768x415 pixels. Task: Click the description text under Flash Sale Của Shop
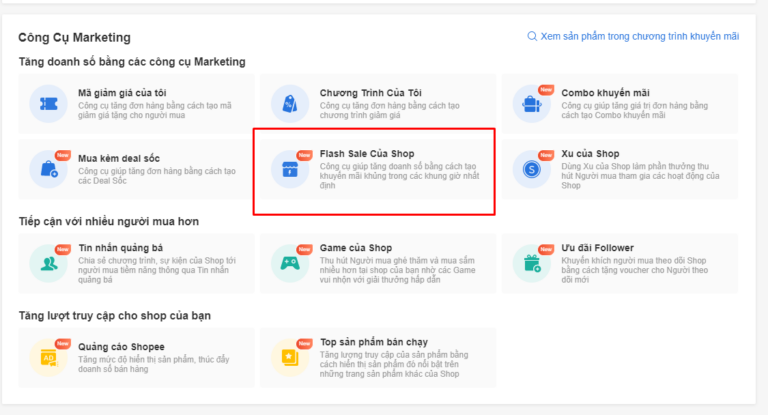click(x=399, y=176)
